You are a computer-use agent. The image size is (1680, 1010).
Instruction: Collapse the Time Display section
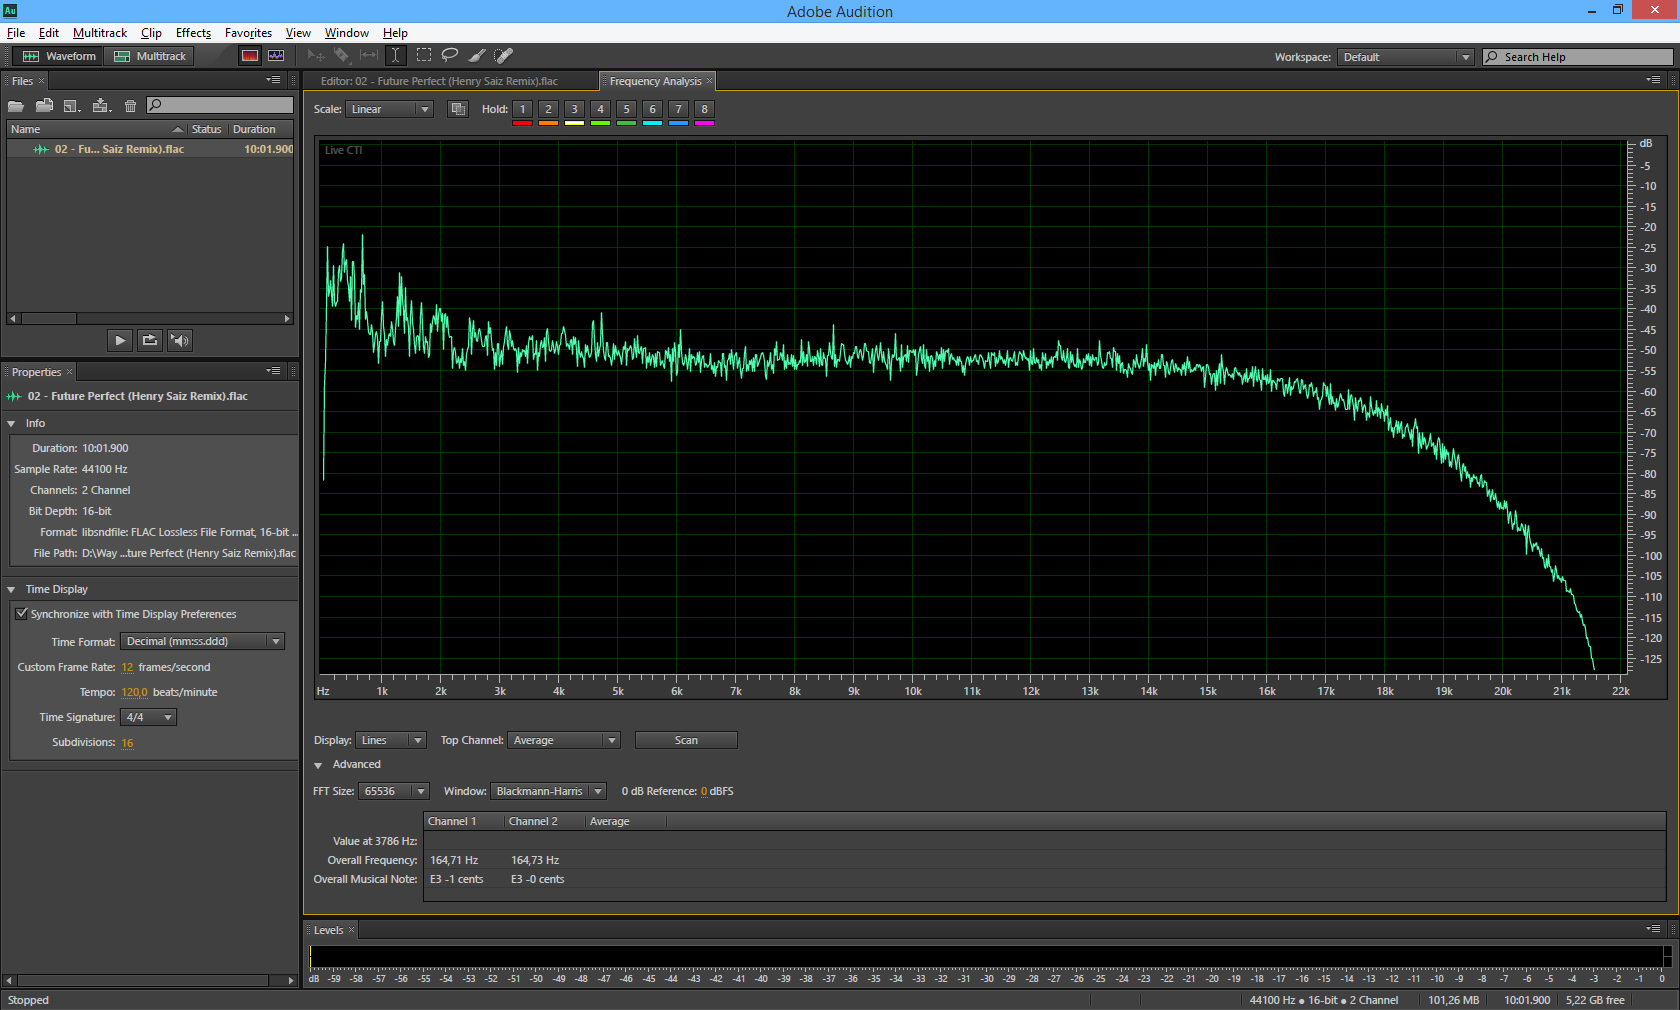click(12, 590)
